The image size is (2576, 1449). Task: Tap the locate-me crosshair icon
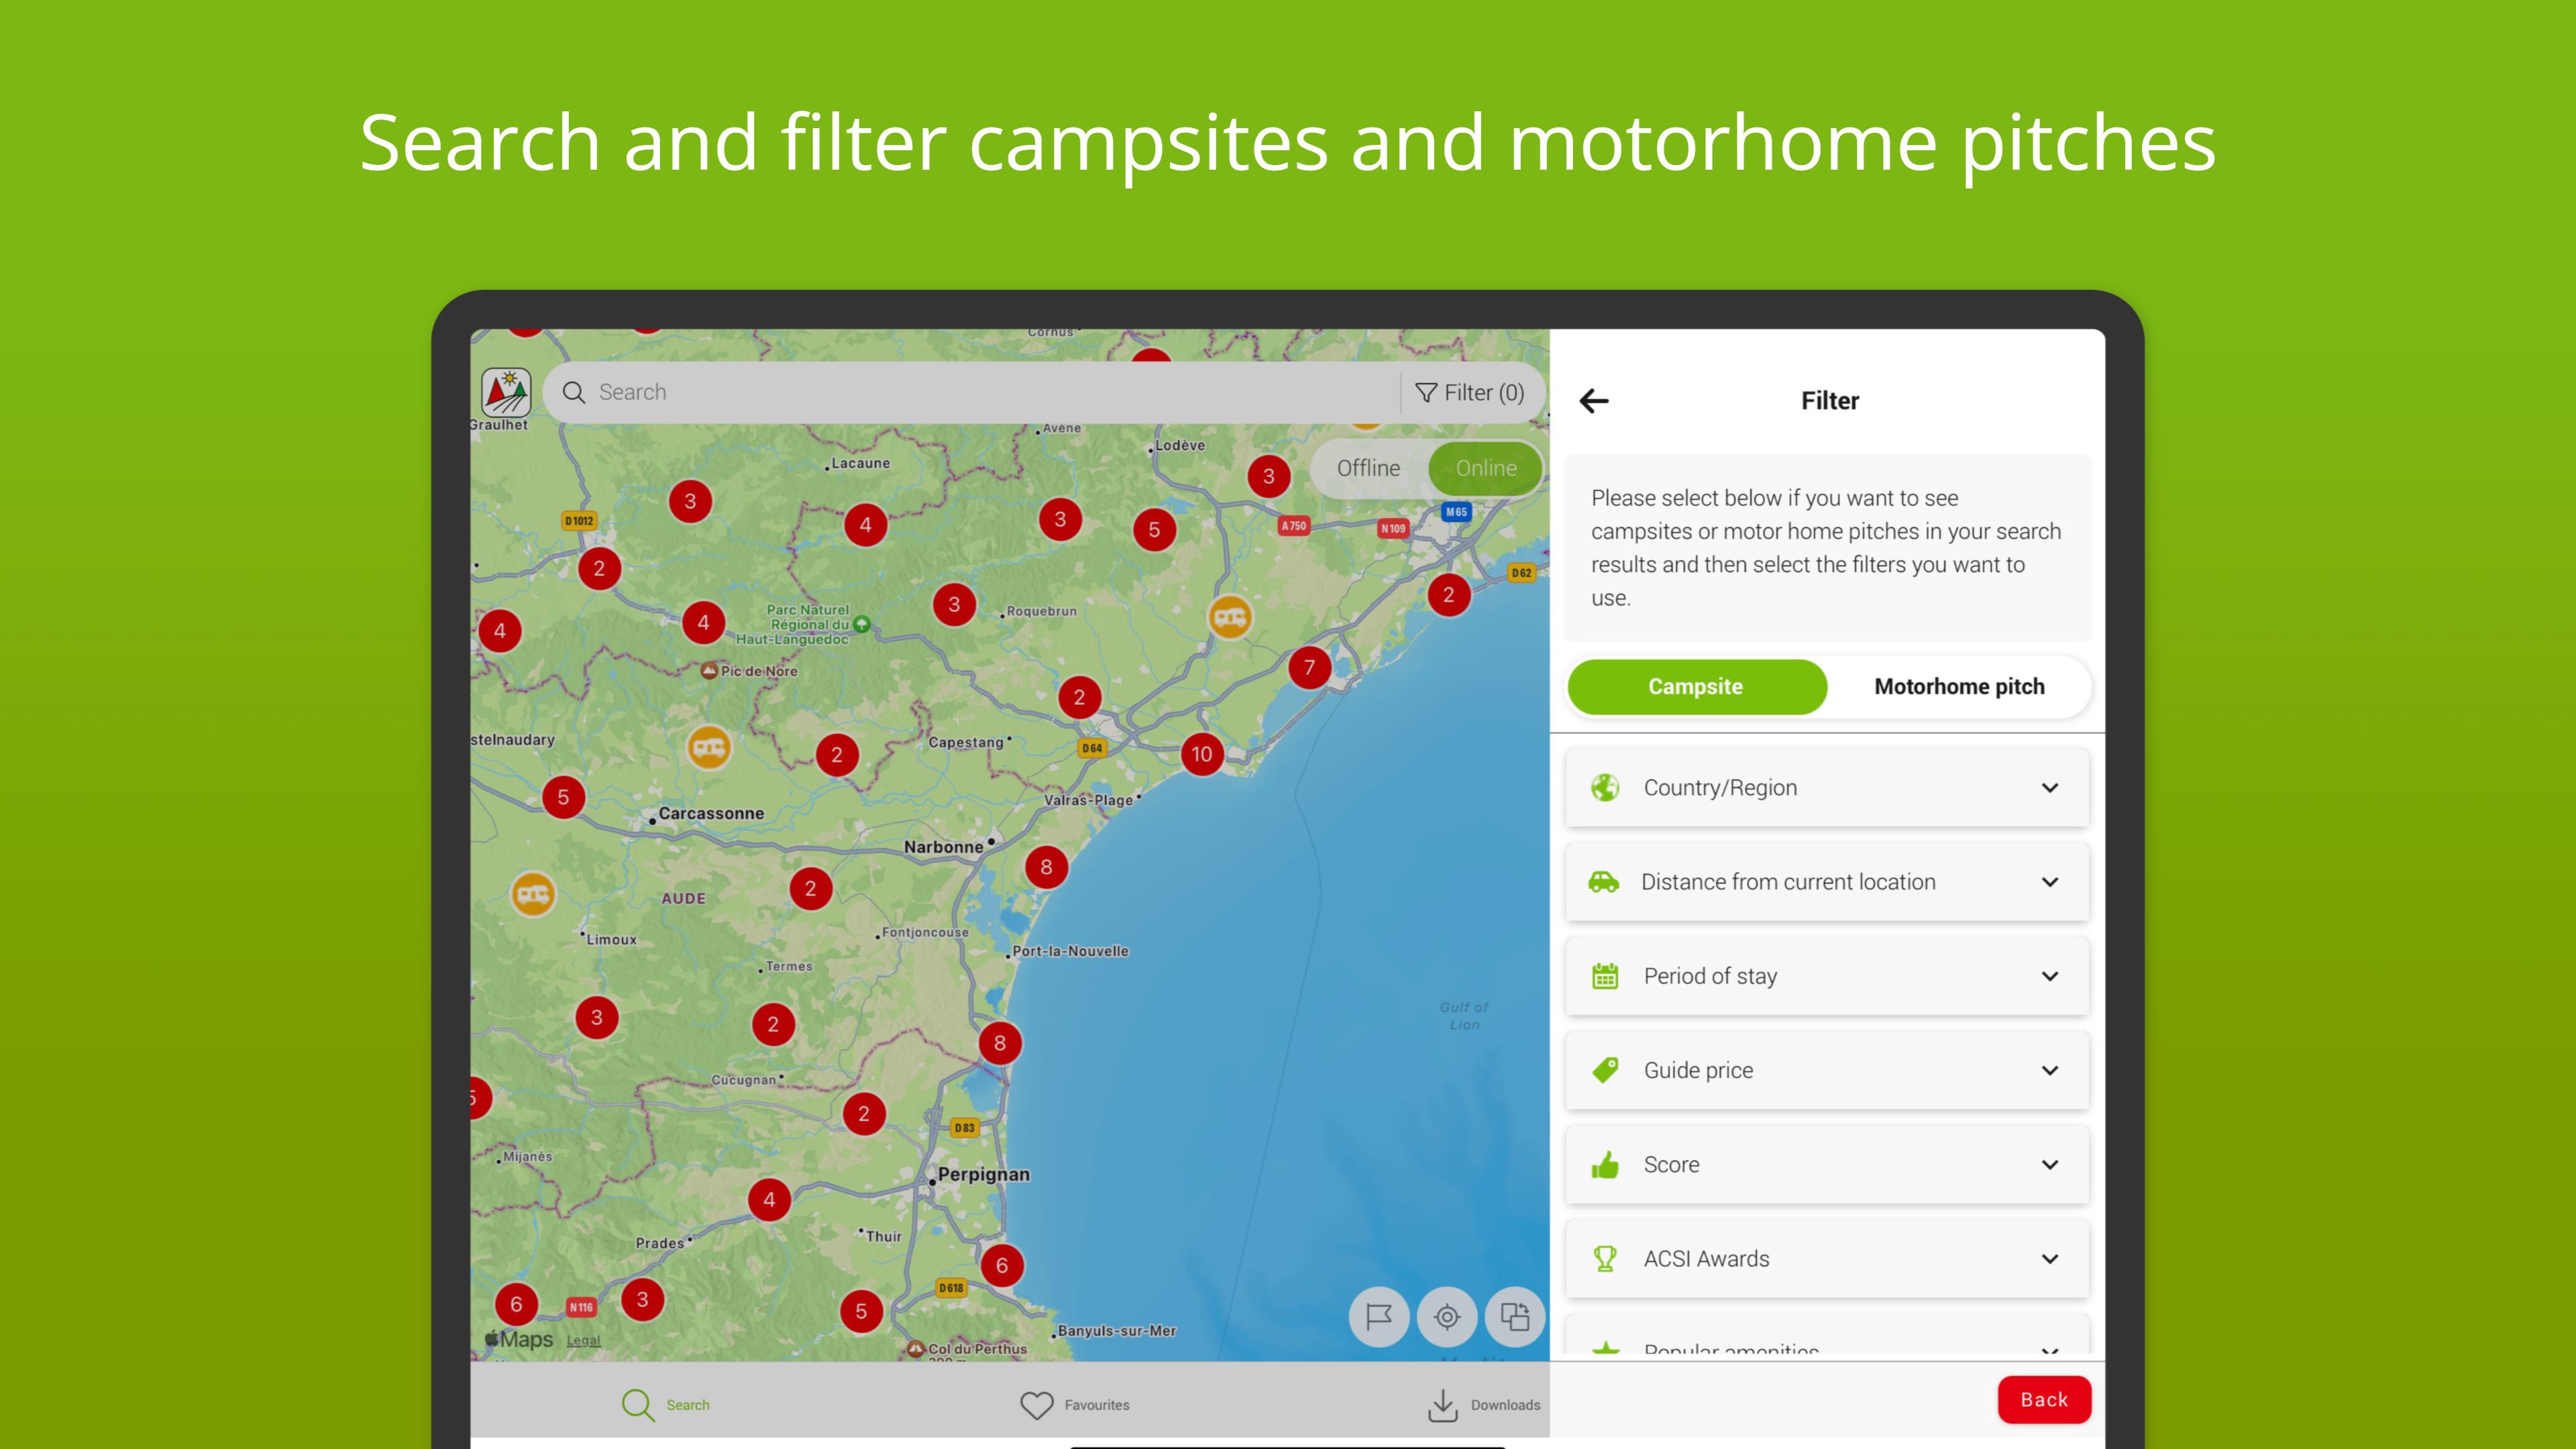(x=1447, y=1317)
